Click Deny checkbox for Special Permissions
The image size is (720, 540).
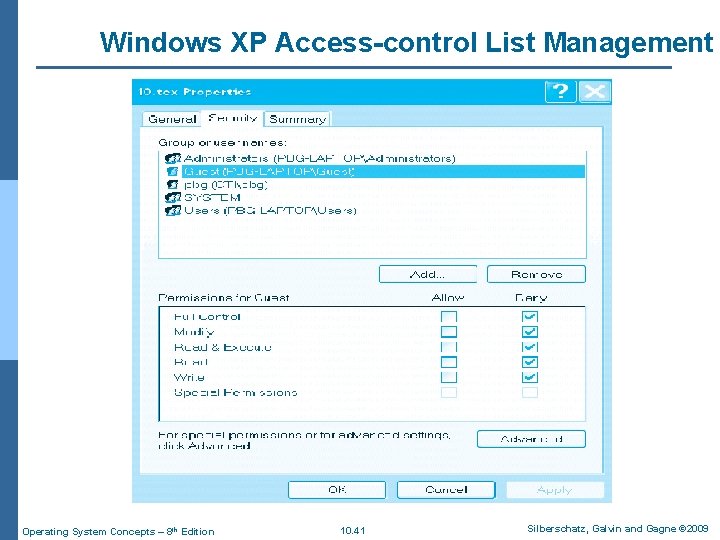tap(529, 393)
